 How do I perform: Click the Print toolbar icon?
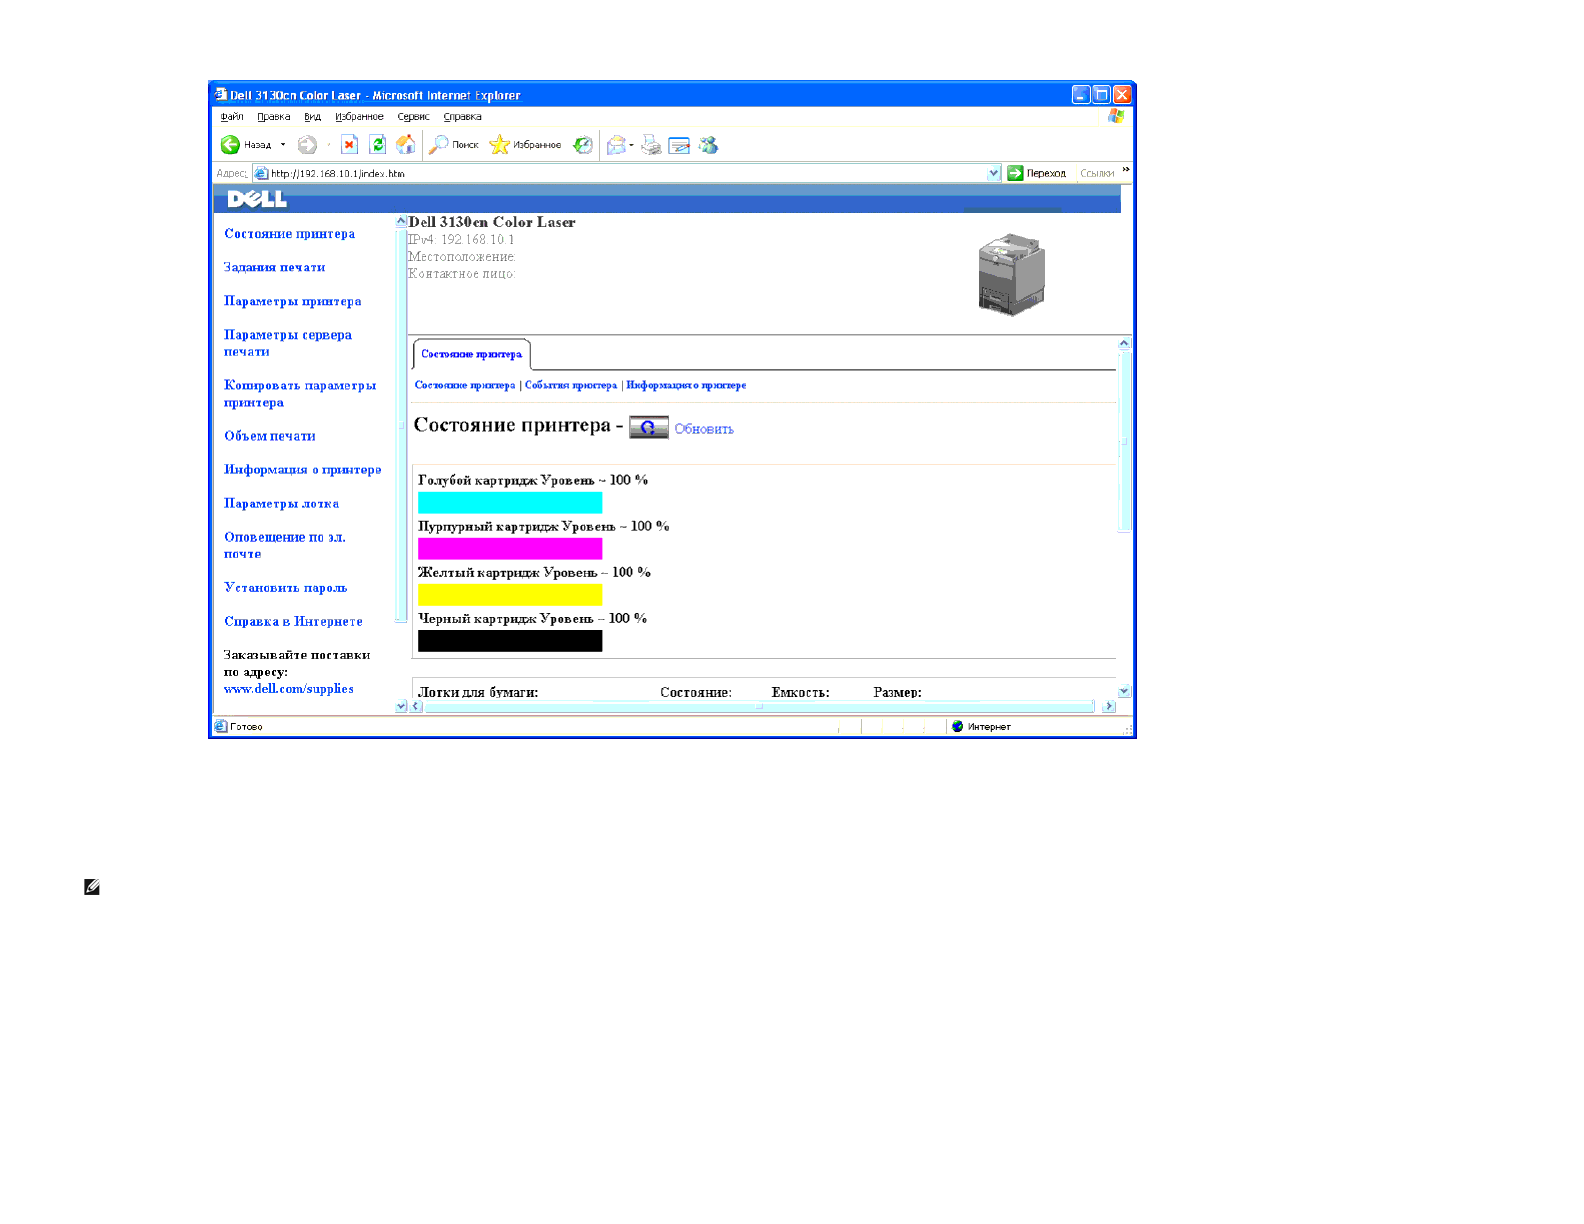coord(651,145)
